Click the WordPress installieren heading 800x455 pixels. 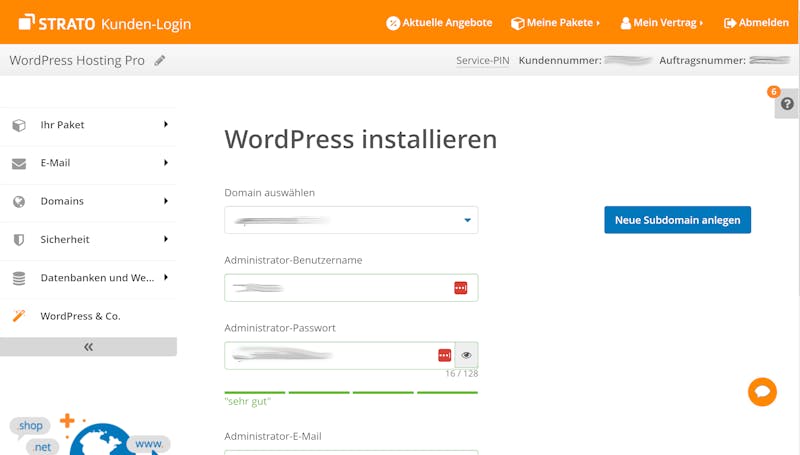click(x=361, y=139)
